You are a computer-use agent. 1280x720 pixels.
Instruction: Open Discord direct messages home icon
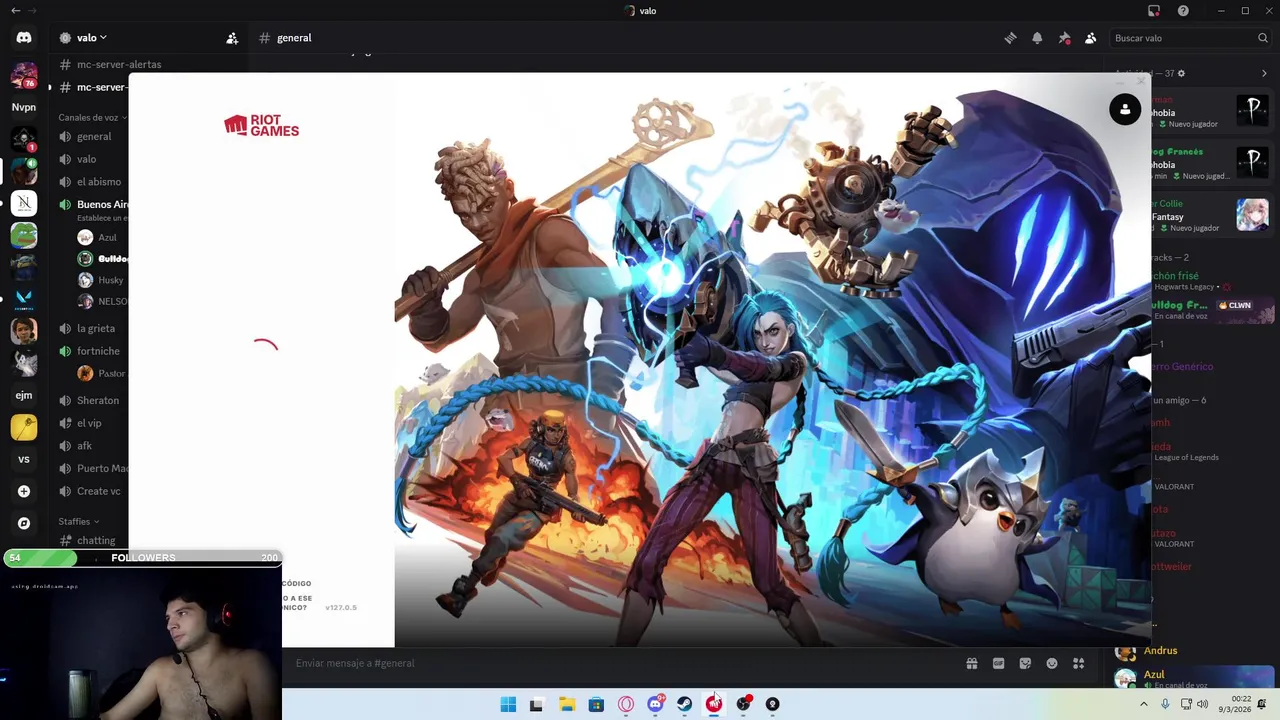(x=24, y=38)
